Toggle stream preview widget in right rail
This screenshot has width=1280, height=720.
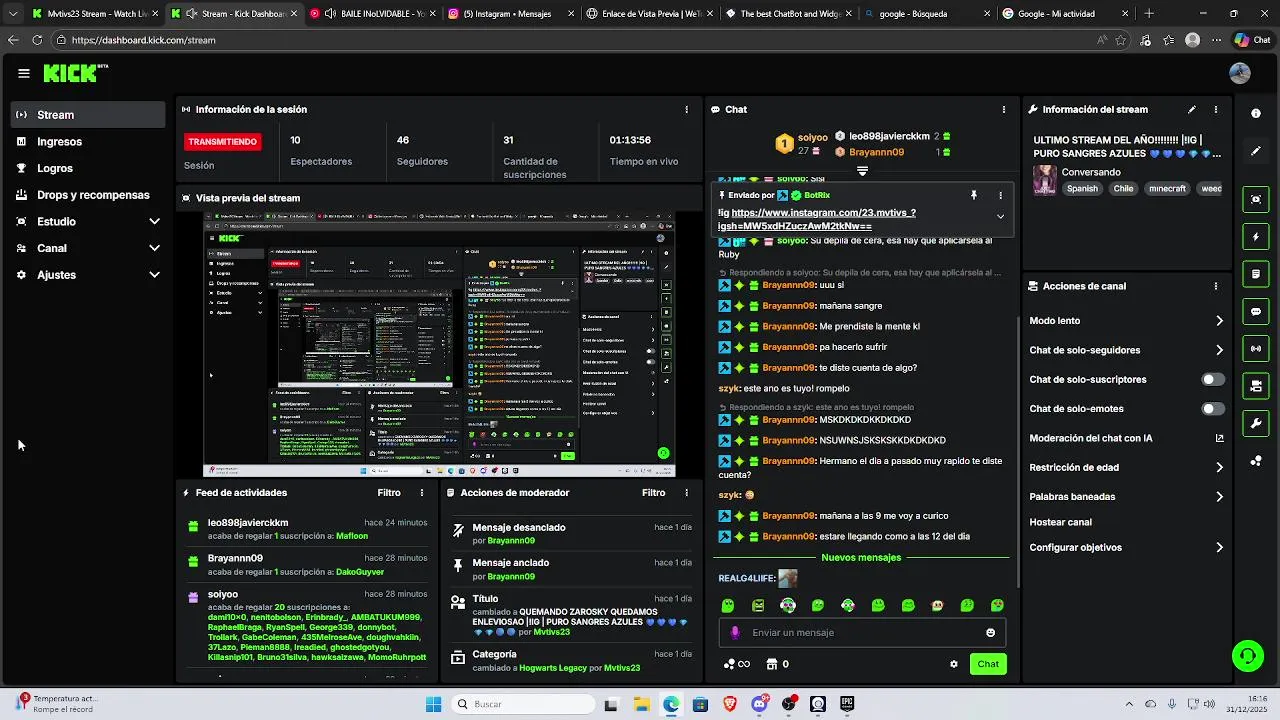pos(1256,199)
